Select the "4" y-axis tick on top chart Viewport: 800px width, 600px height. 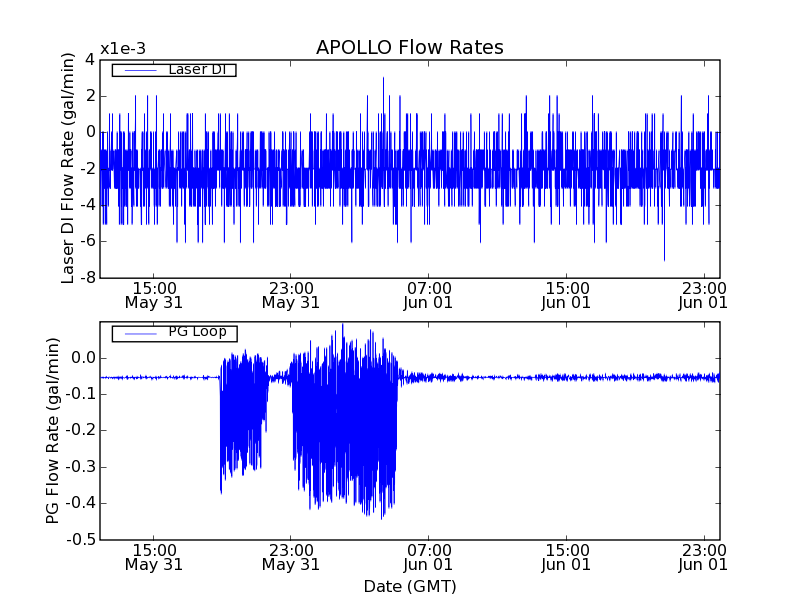tap(89, 60)
